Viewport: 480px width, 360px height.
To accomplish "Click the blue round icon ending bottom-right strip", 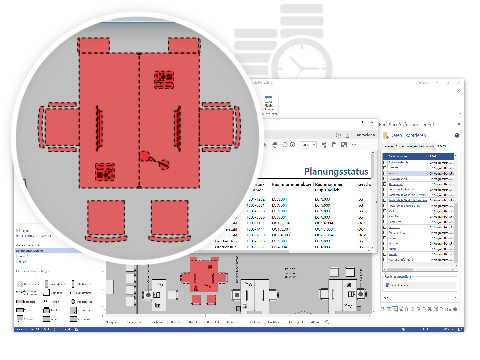I will (455, 309).
